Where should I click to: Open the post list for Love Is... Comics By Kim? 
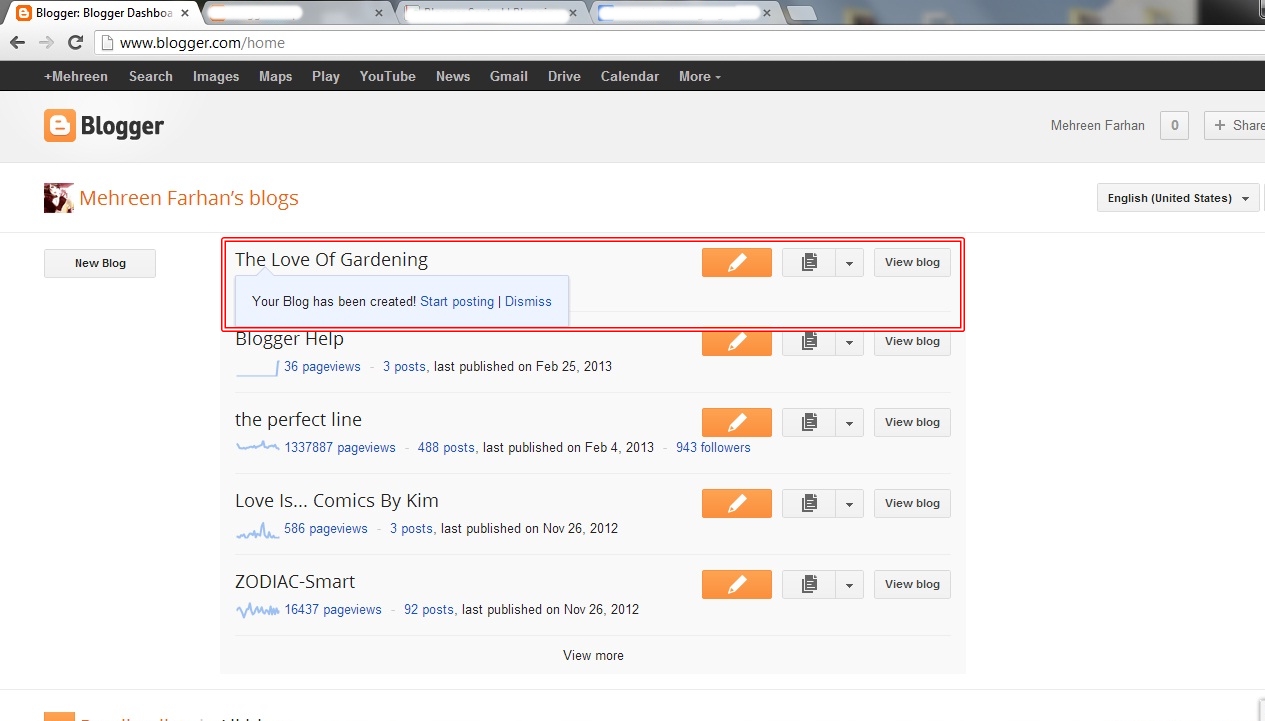coord(809,503)
